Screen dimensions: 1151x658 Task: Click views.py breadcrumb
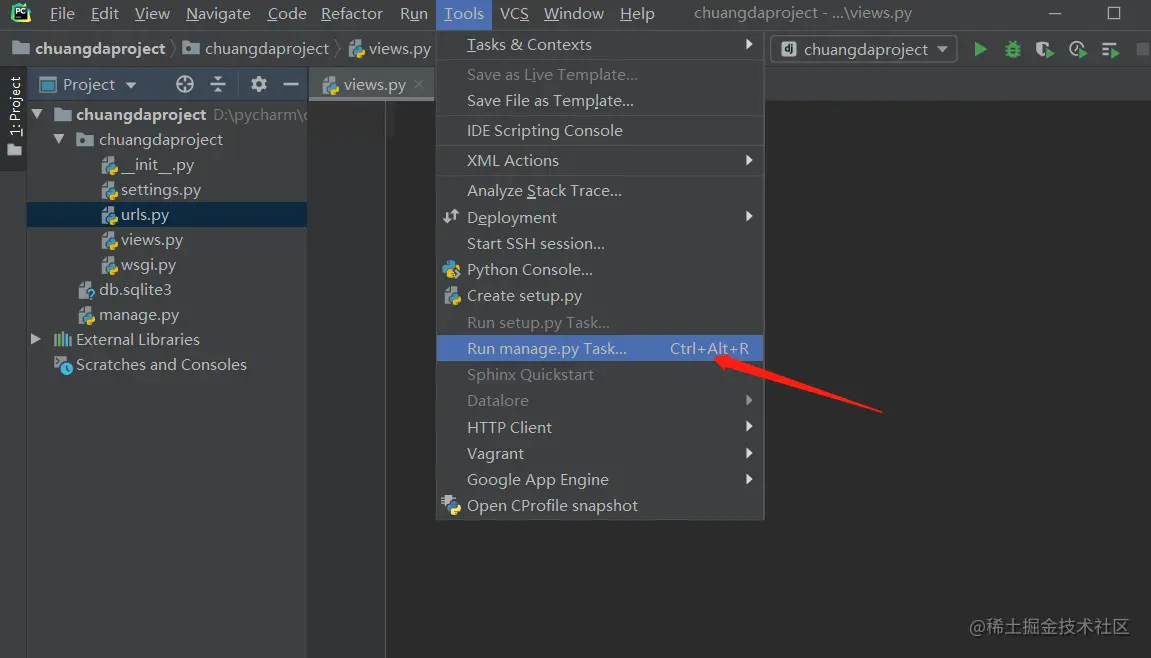390,48
